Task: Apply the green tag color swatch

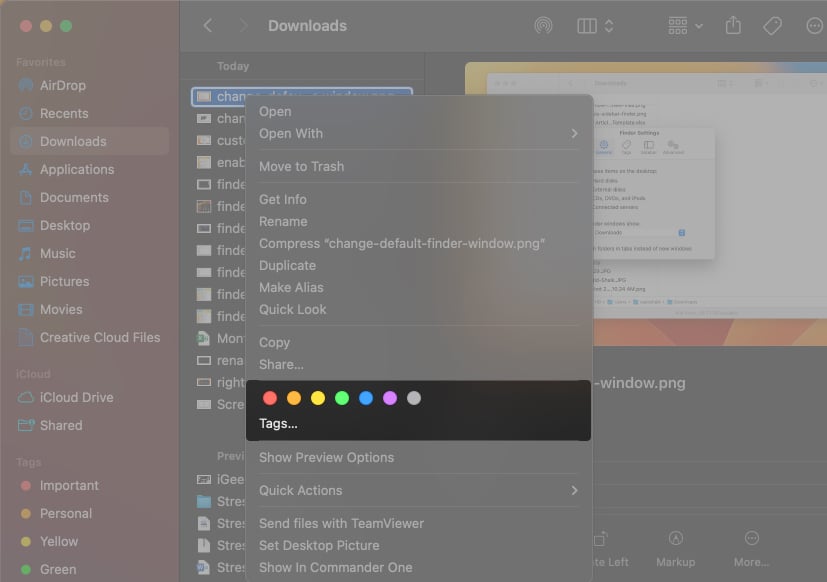Action: (342, 397)
